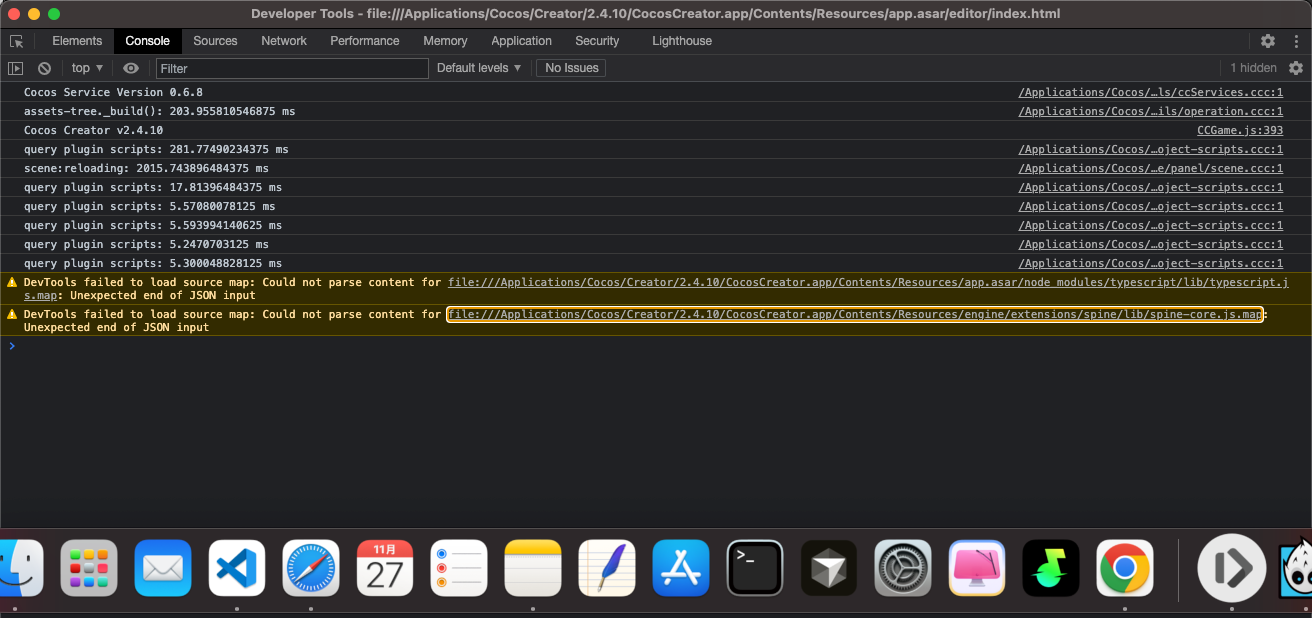
Task: Open the scene.ccc:1 source link
Action: click(1150, 168)
